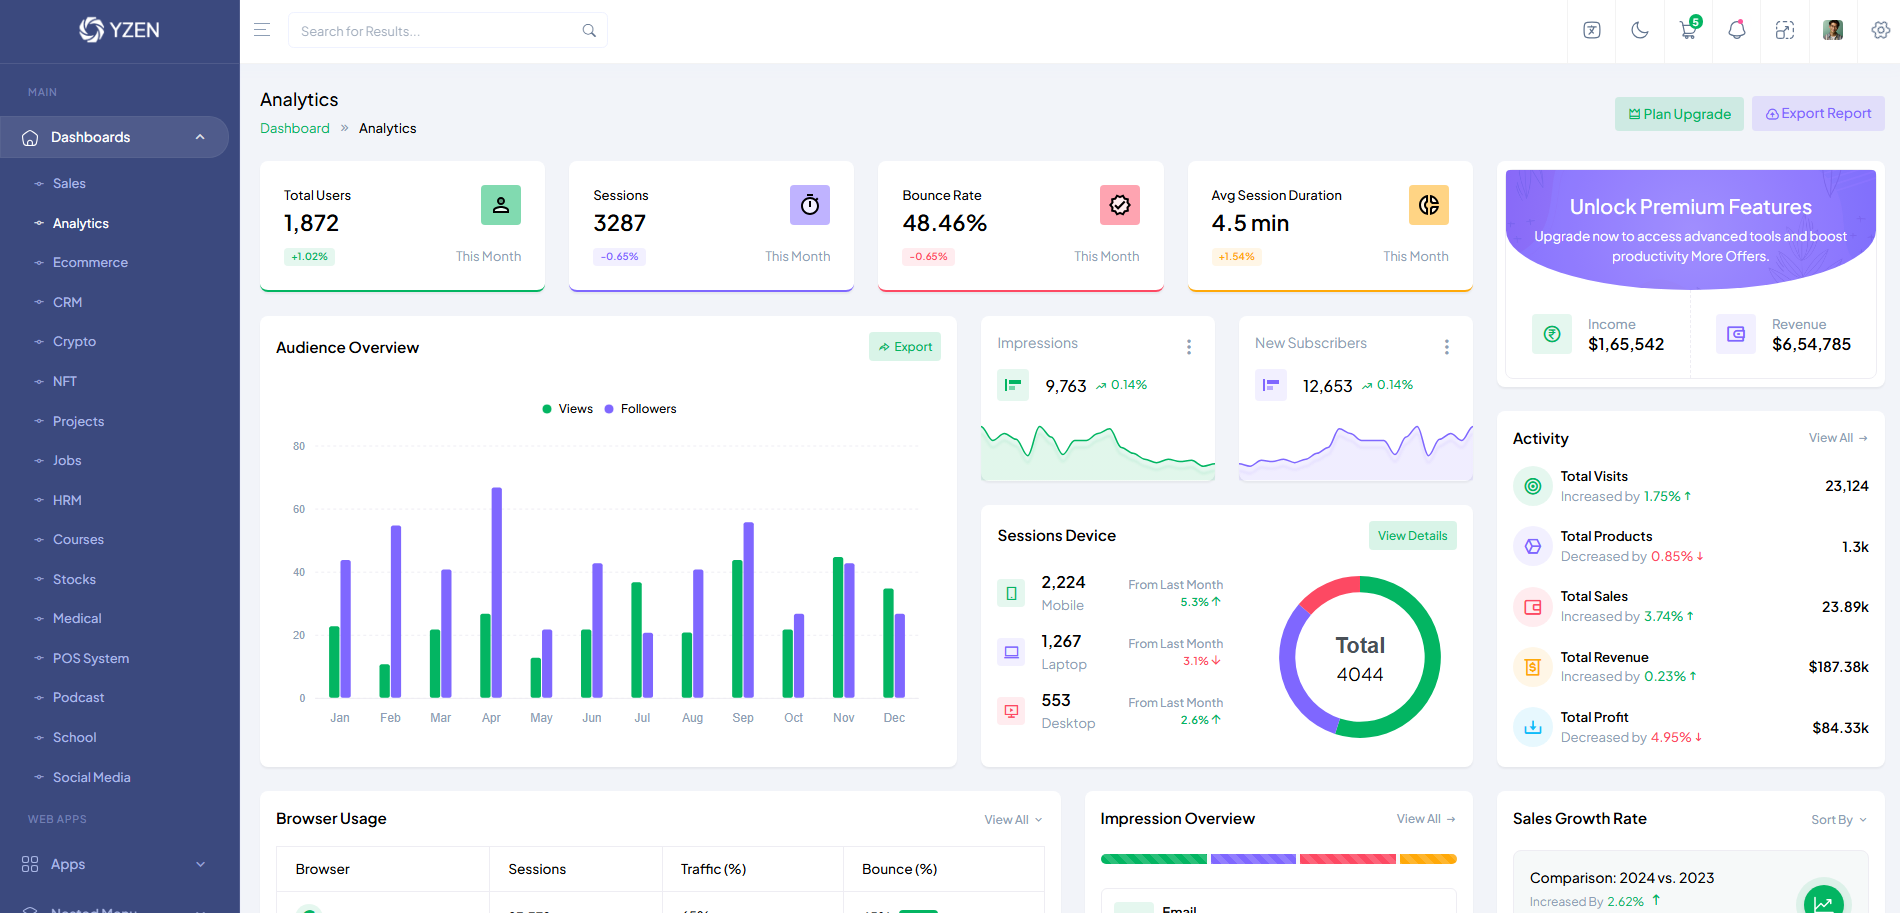Open the NFT dashboard
Viewport: 1900px width, 913px height.
pos(65,381)
